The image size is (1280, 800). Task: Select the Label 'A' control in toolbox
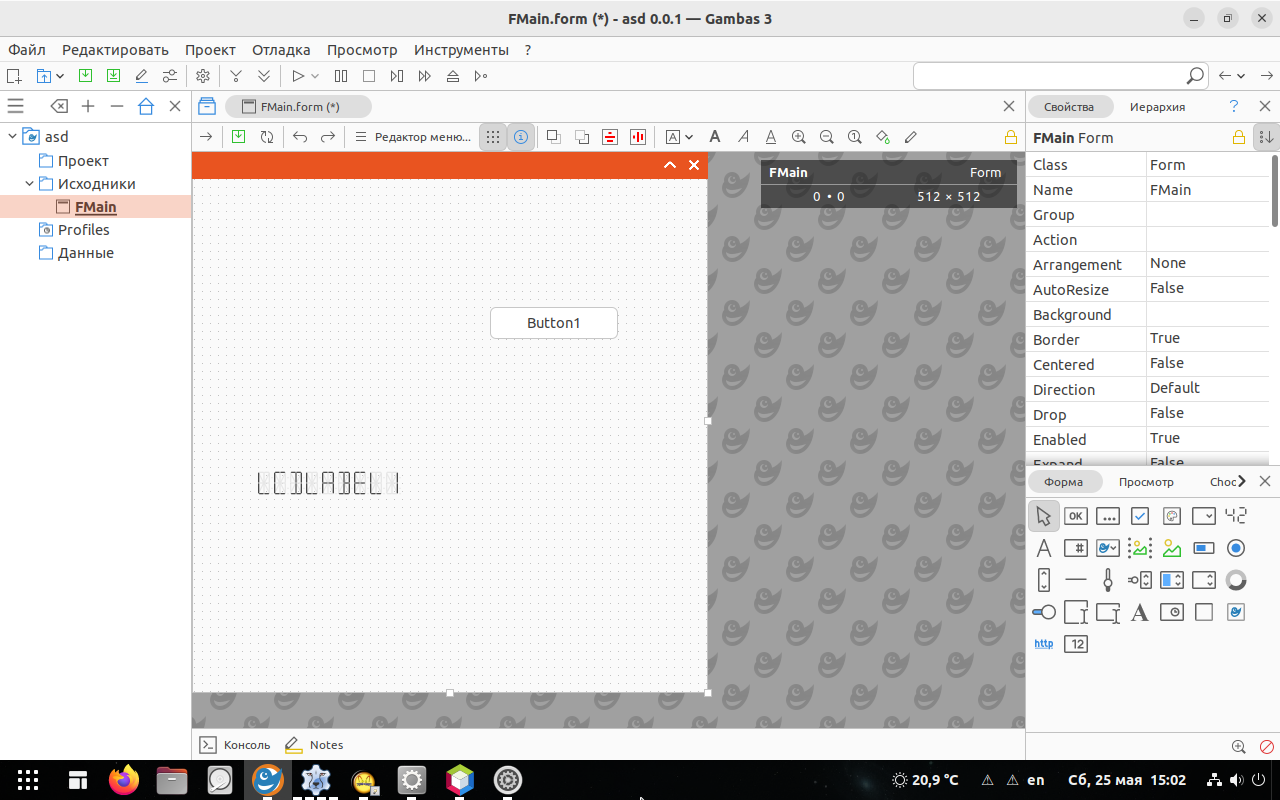[x=1043, y=548]
